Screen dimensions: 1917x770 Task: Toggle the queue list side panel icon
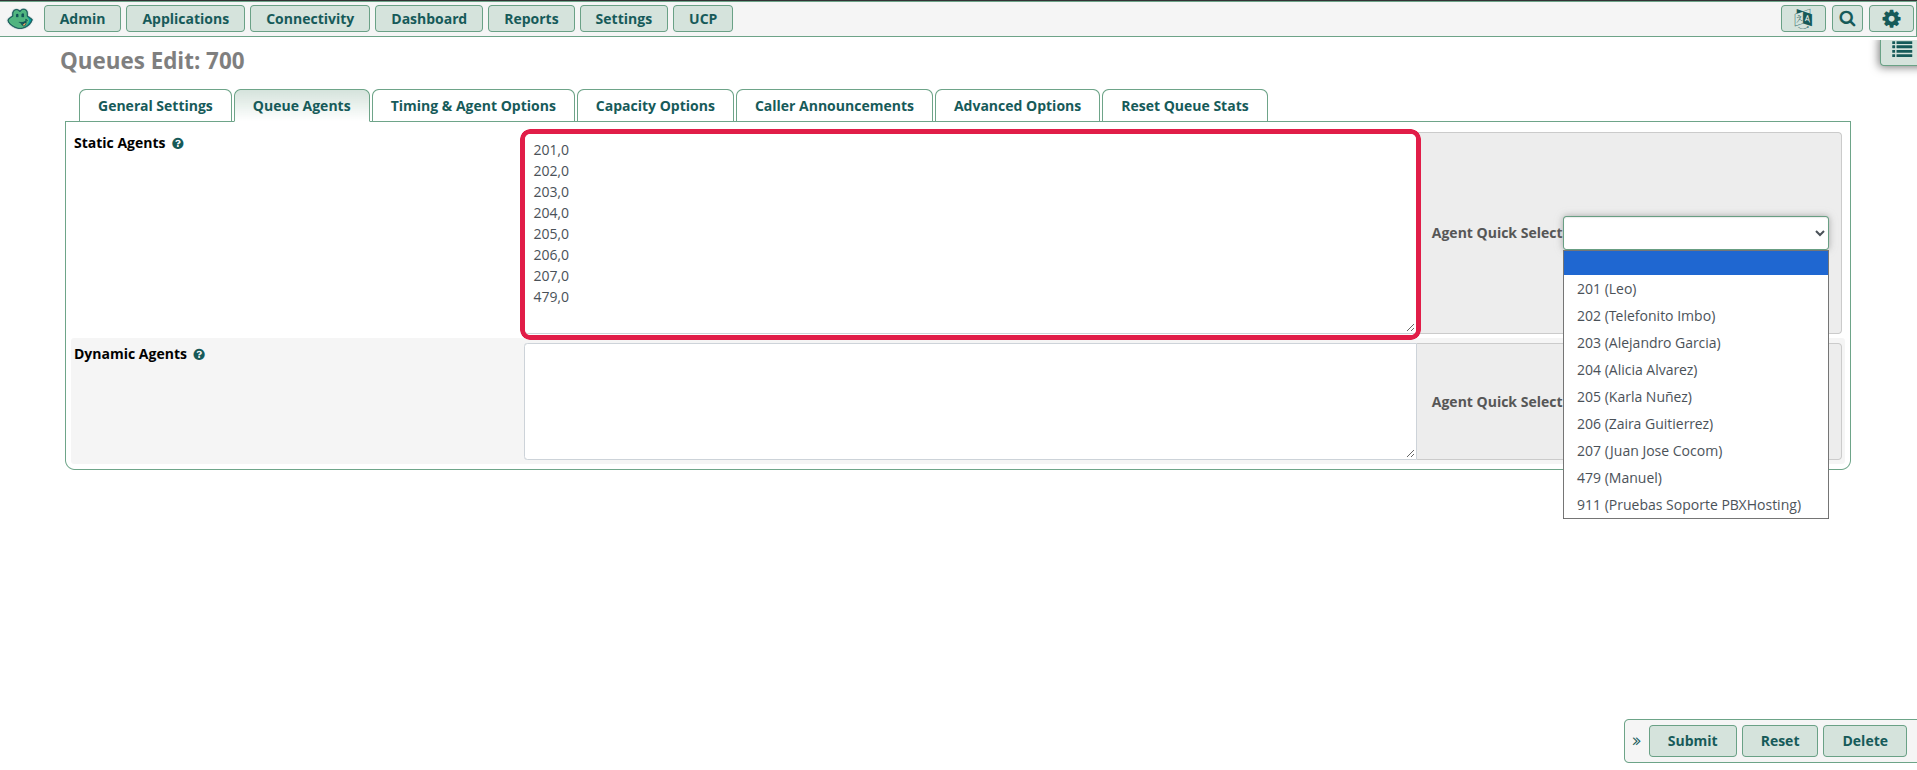[1901, 50]
